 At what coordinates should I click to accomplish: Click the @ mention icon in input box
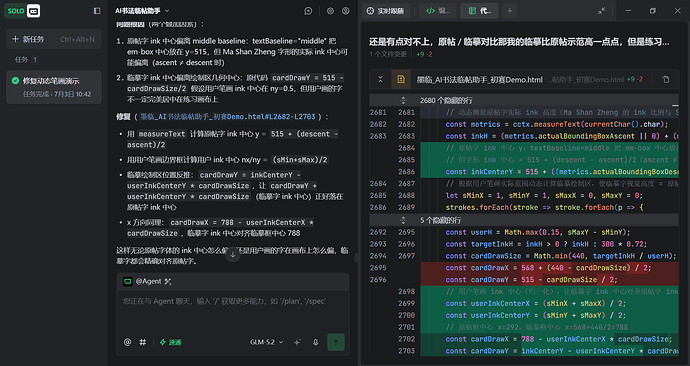tap(128, 342)
